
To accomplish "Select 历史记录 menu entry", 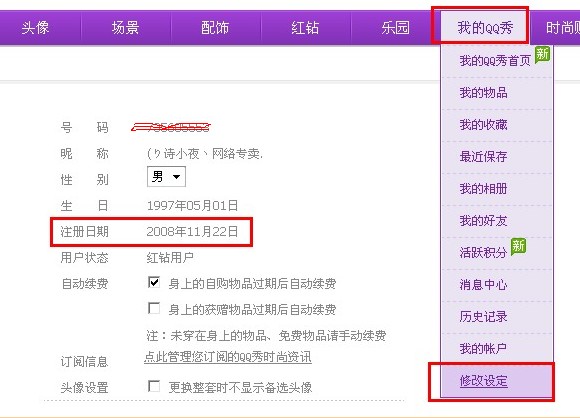I will point(483,317).
